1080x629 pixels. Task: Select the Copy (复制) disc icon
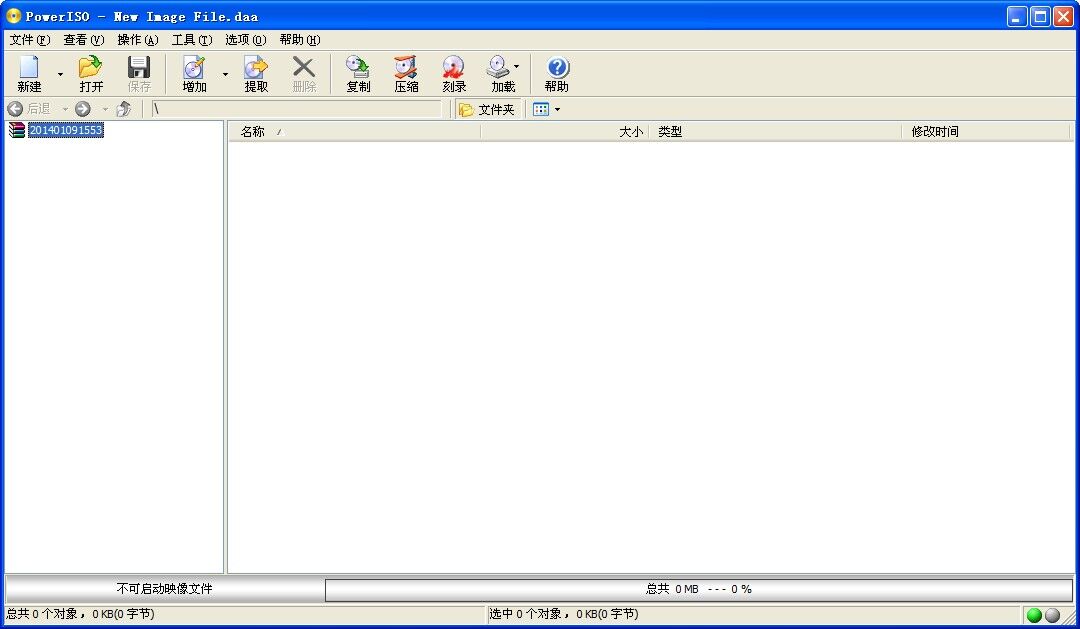[358, 74]
